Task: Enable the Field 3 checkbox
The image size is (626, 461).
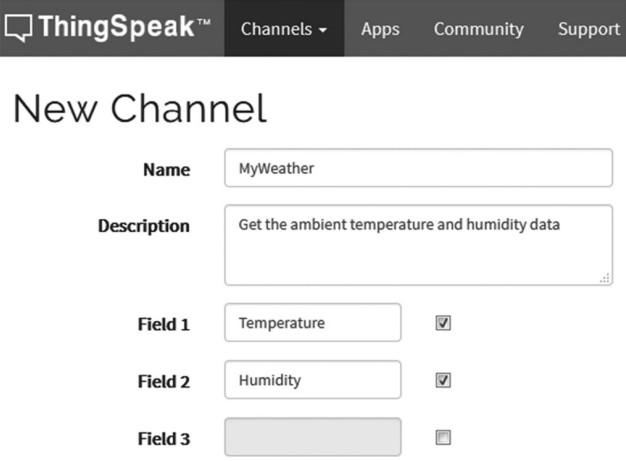Action: 444,437
